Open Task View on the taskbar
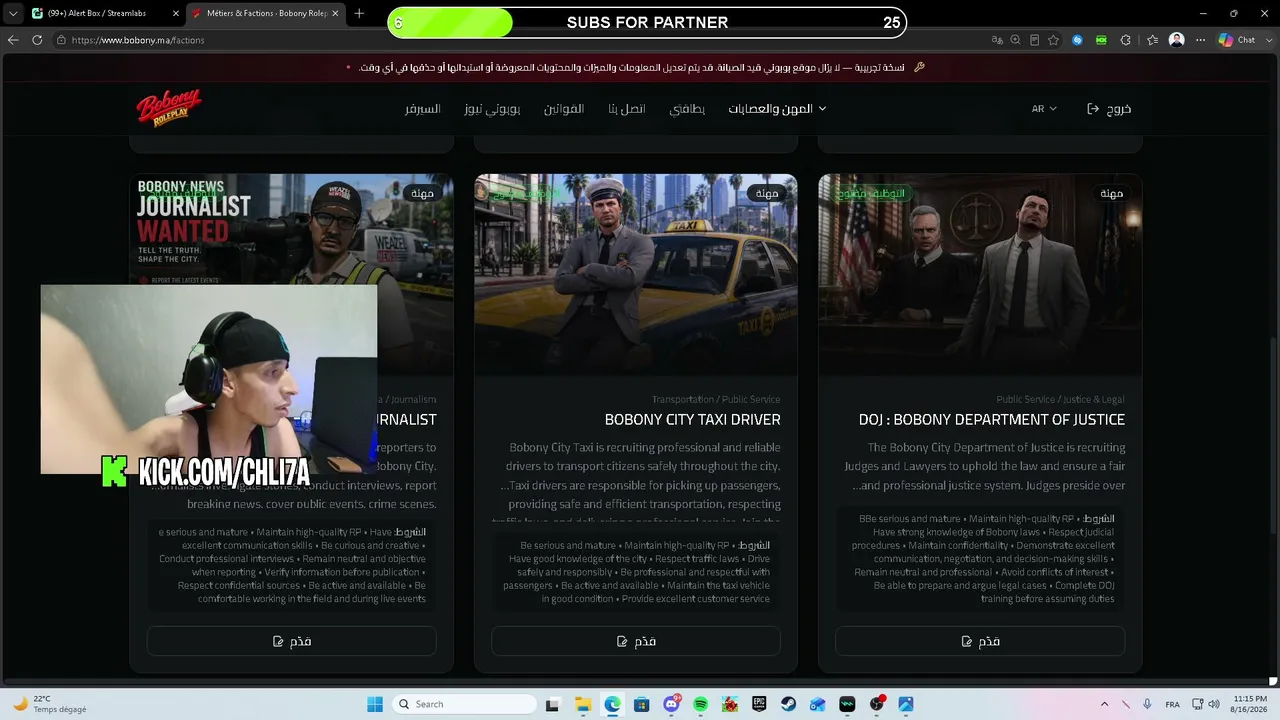This screenshot has width=1280, height=720. [552, 704]
